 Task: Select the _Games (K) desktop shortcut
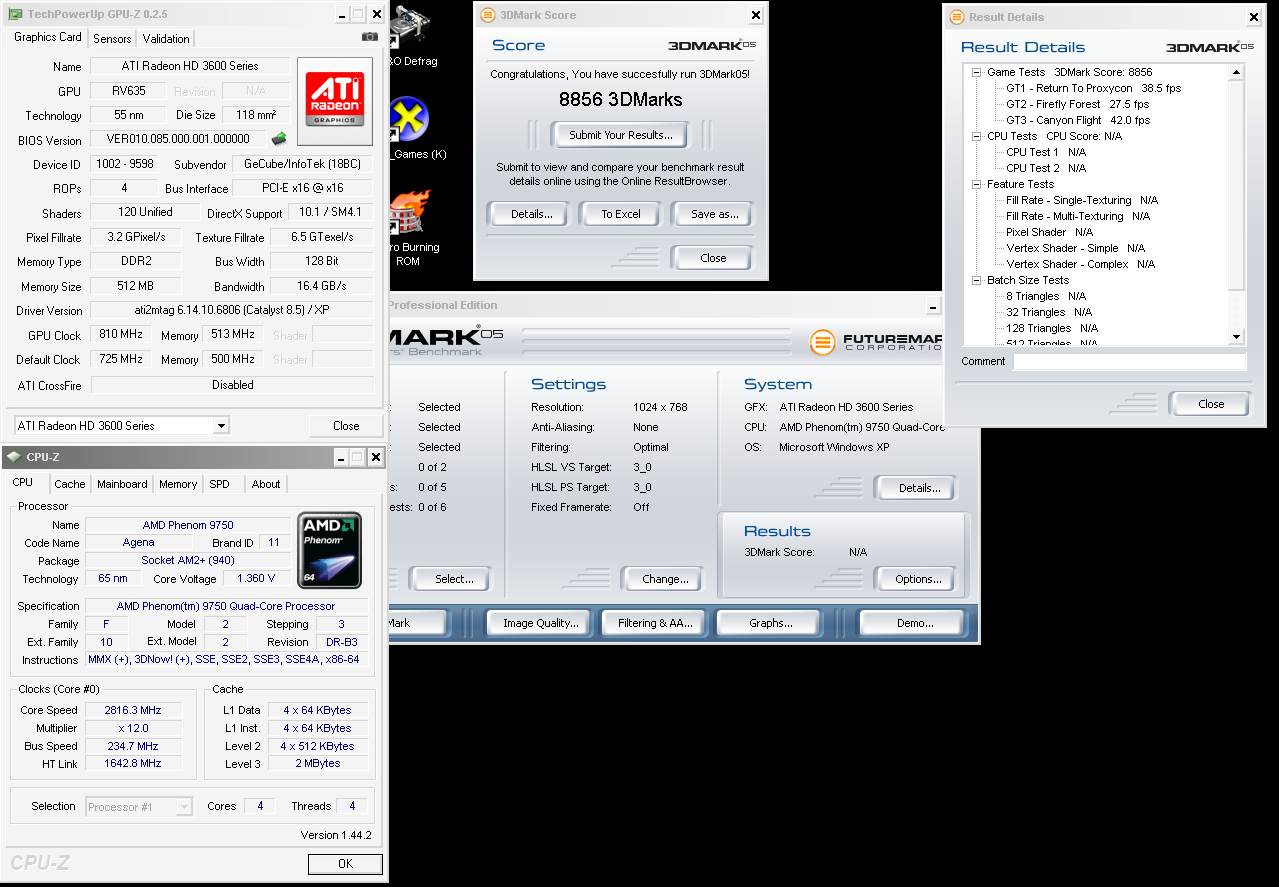(x=413, y=128)
